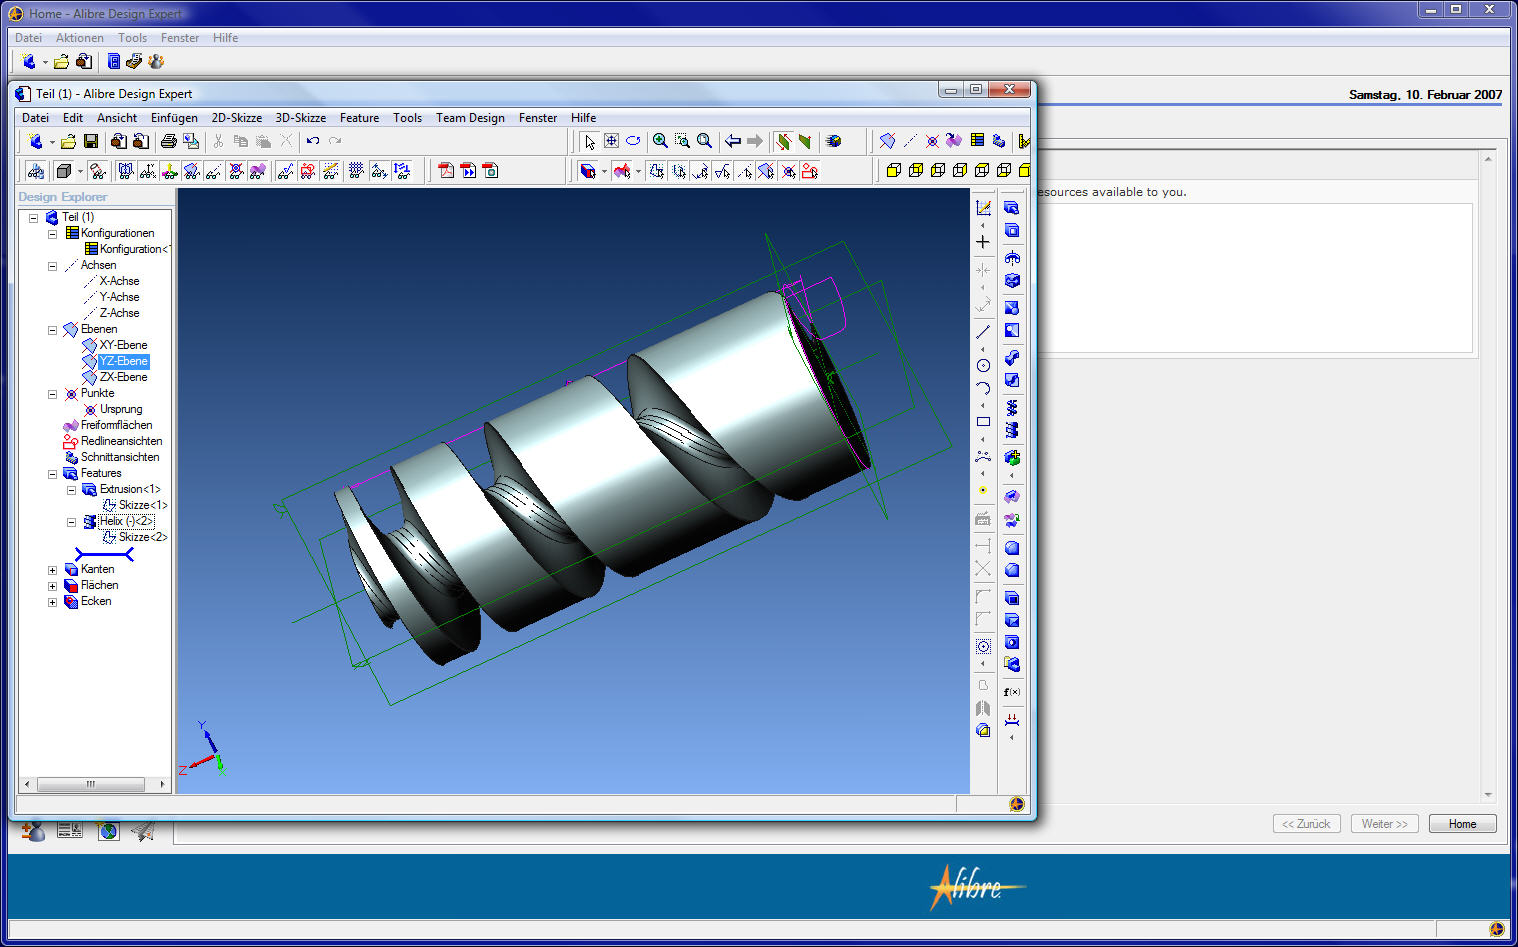Open Aktionen menu in Home window
The height and width of the screenshot is (947, 1518).
tap(80, 38)
